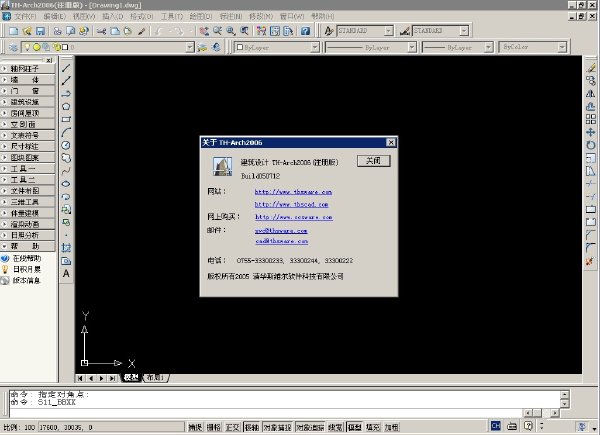Click the blue help question mark icon
The width and height of the screenshot is (600, 435).
click(305, 31)
